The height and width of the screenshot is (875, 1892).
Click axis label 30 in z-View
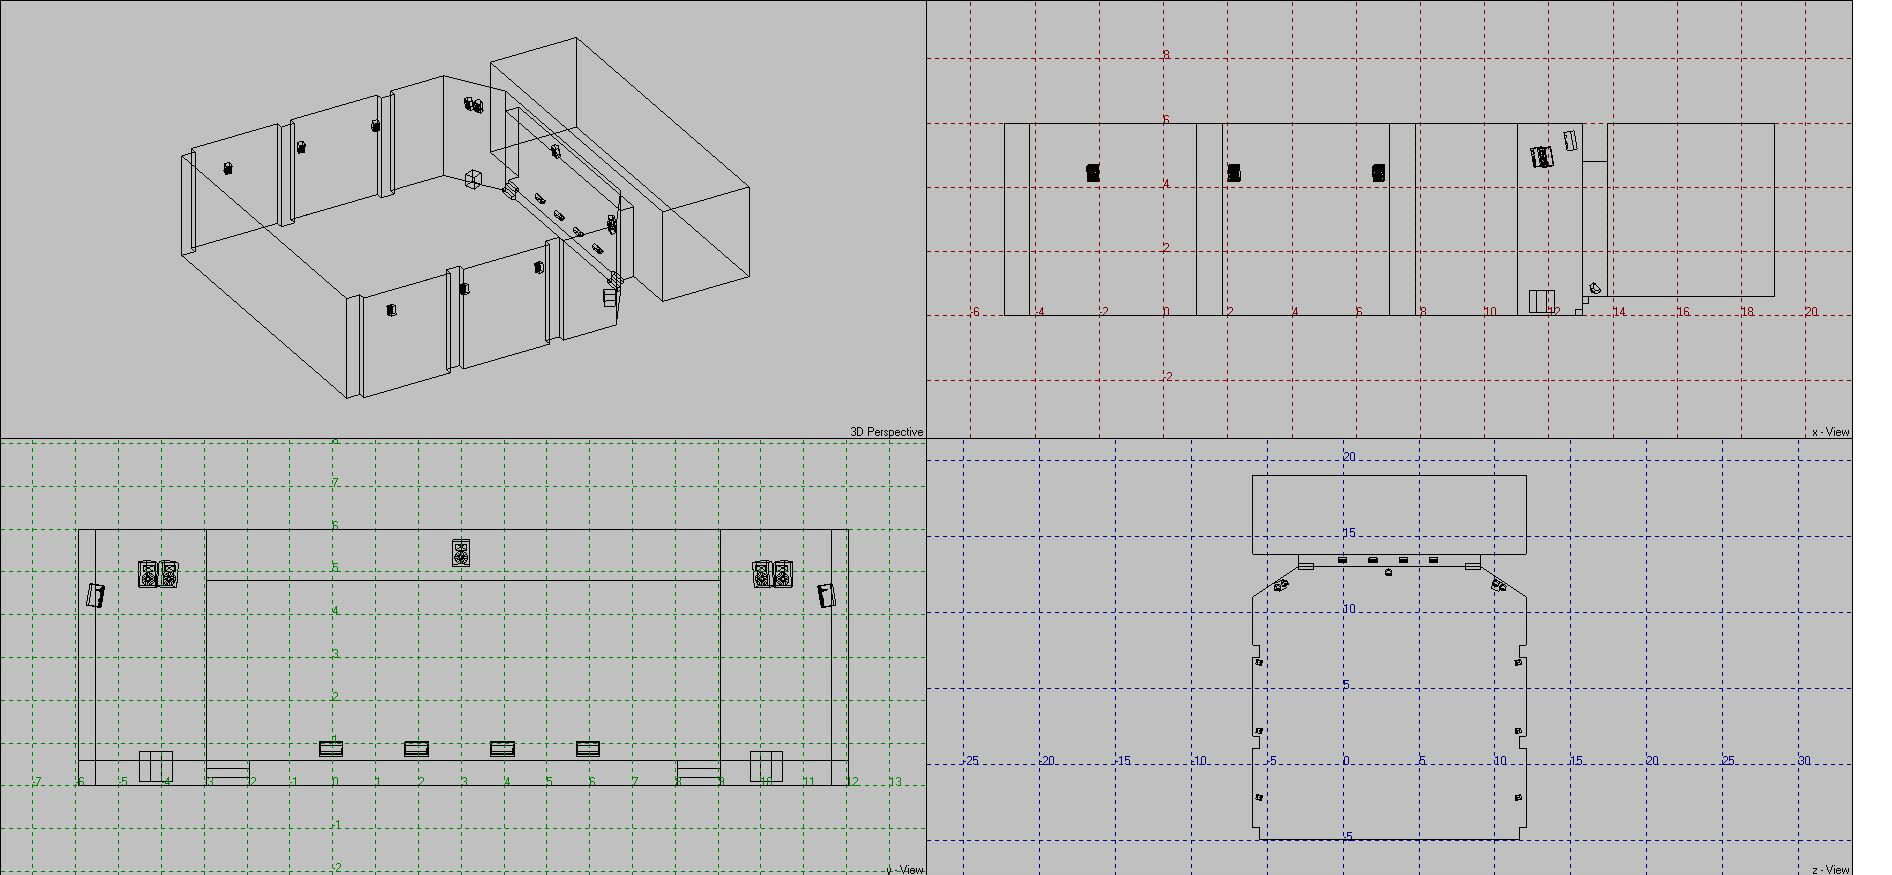point(1804,761)
